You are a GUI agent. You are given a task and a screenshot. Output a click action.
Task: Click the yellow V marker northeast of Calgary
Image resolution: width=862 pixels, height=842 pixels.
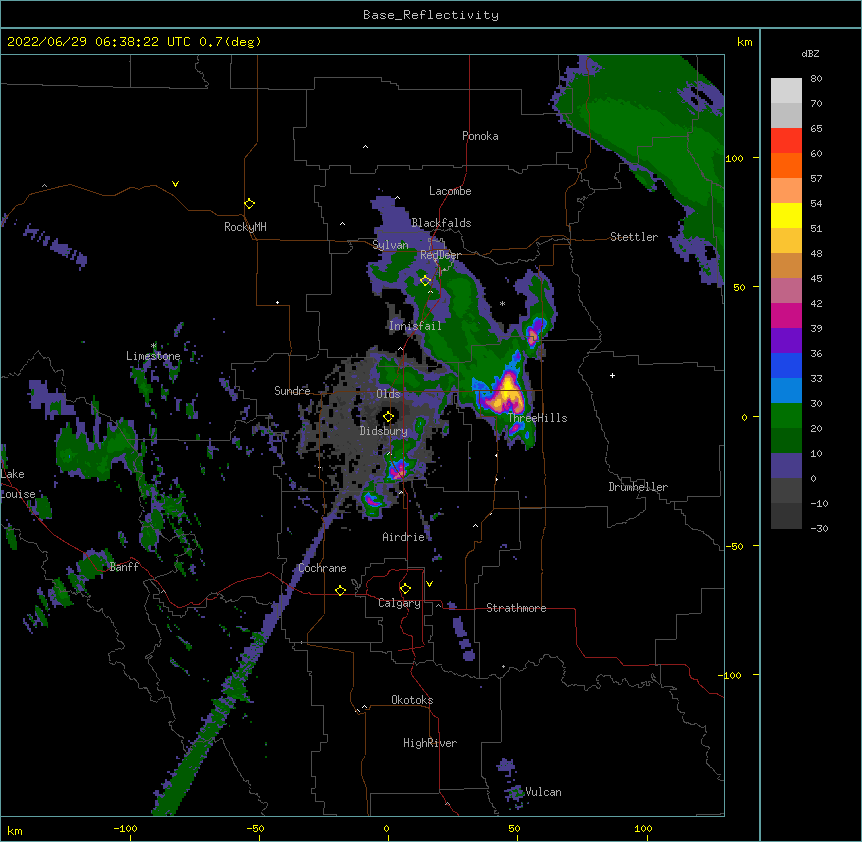429,584
